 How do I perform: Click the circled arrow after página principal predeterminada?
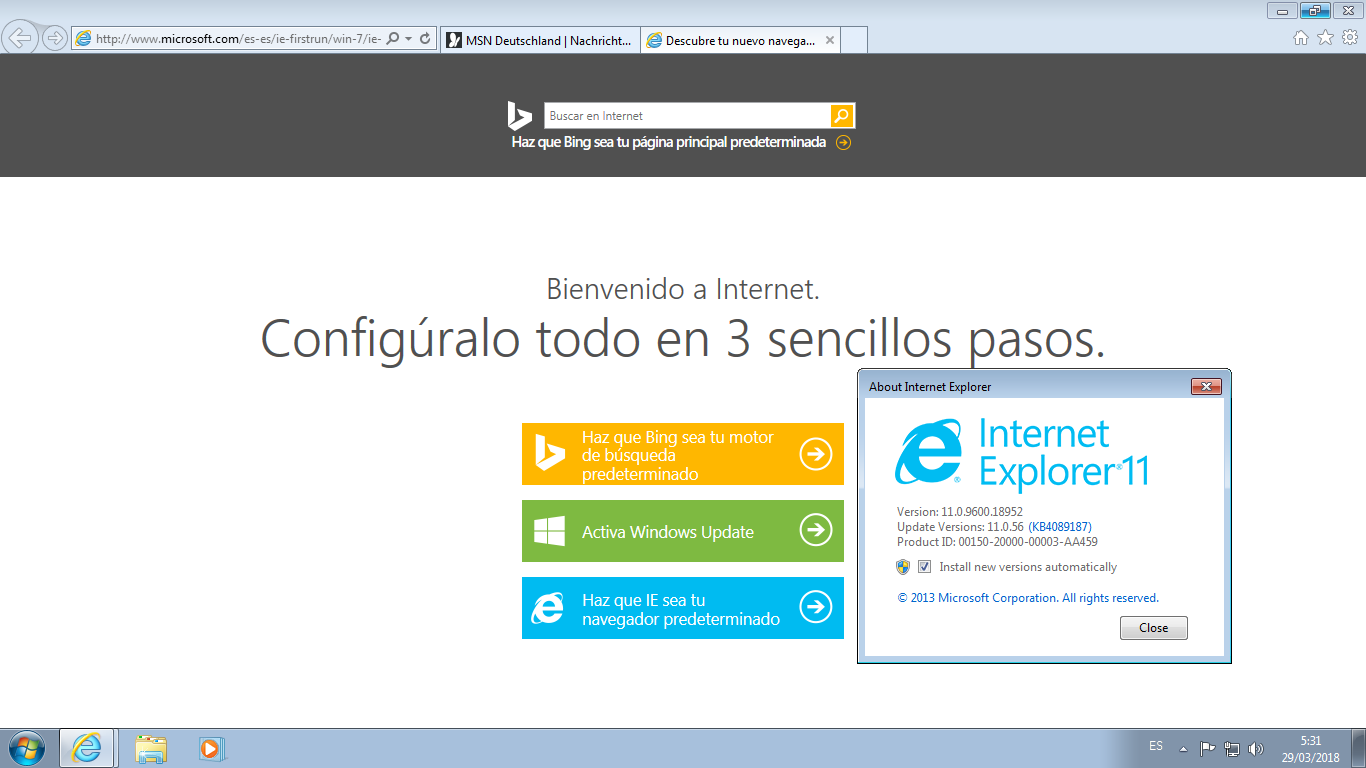click(843, 142)
